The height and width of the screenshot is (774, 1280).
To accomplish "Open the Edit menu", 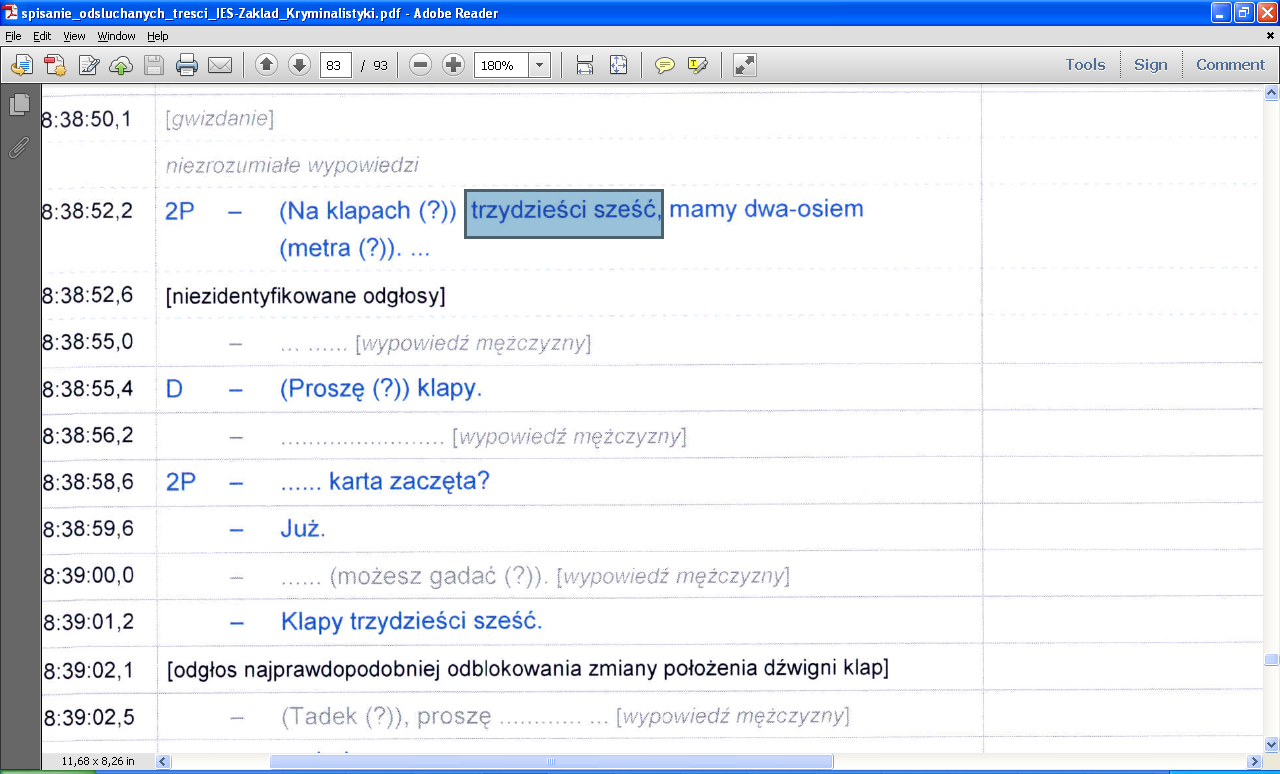I will (42, 36).
